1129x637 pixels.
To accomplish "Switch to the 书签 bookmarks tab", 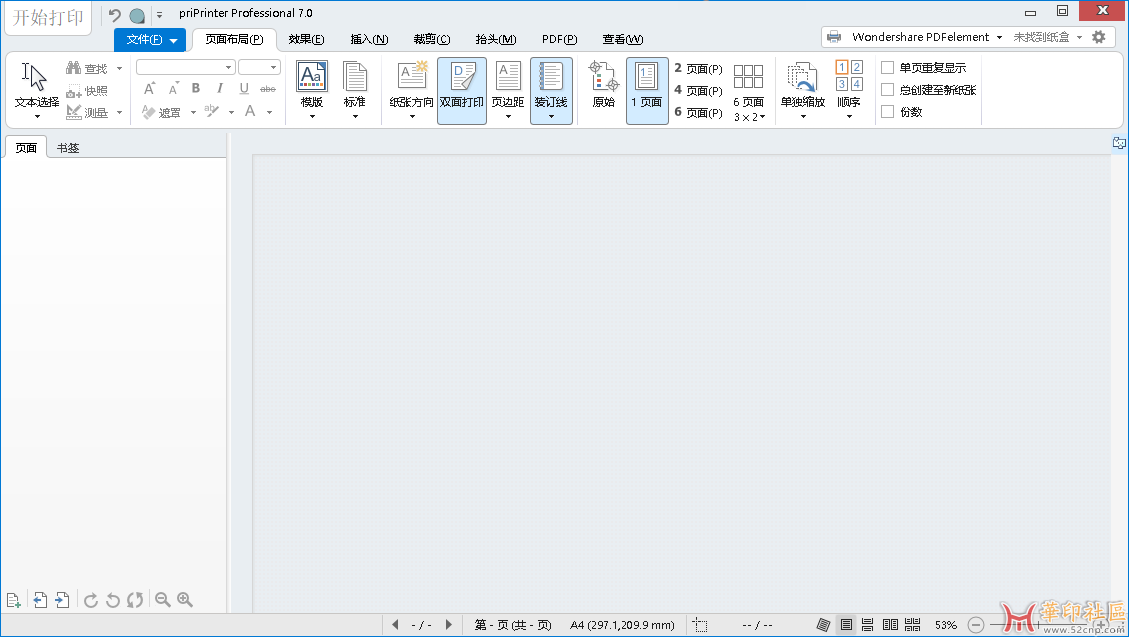I will [68, 148].
